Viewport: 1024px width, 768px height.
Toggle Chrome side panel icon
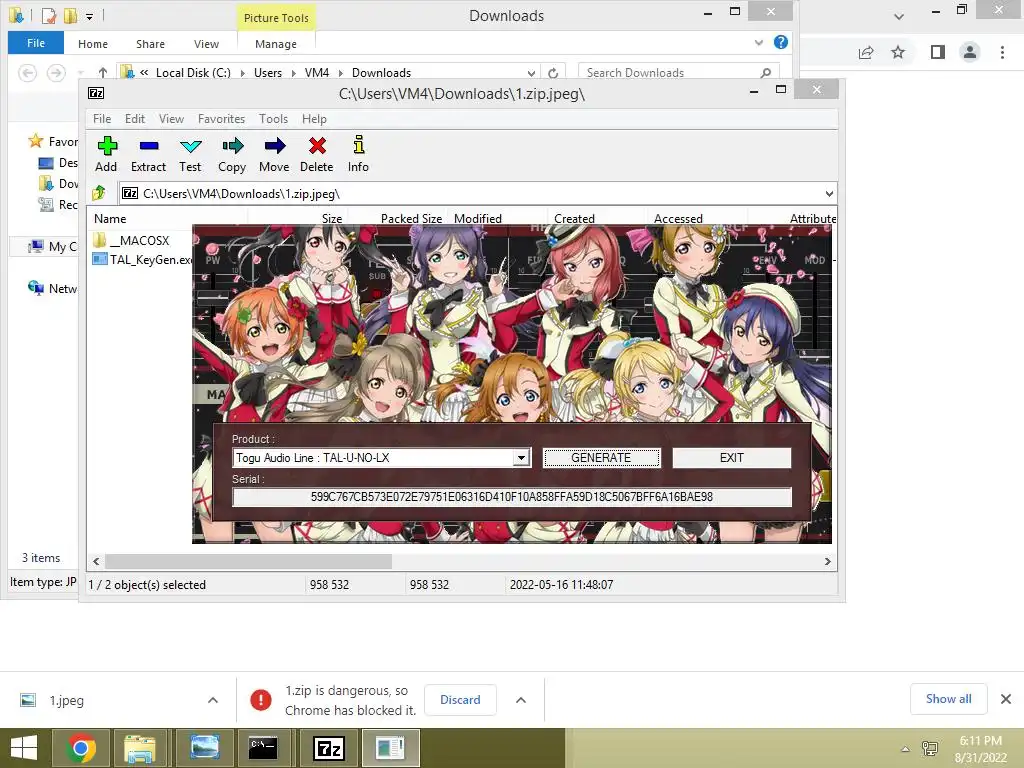coord(938,52)
